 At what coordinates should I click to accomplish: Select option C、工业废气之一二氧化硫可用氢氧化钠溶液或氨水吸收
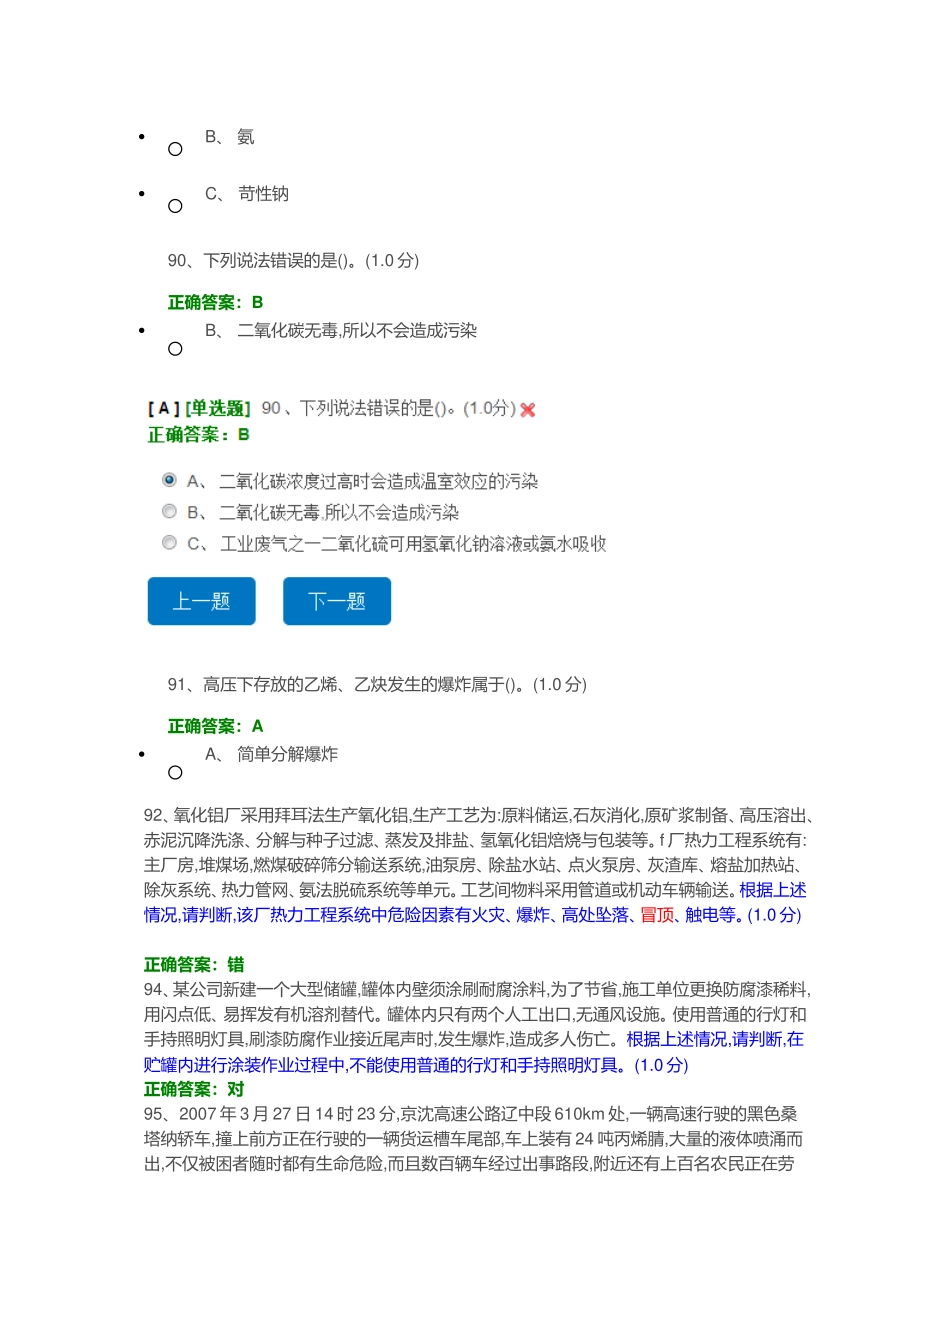(x=169, y=542)
